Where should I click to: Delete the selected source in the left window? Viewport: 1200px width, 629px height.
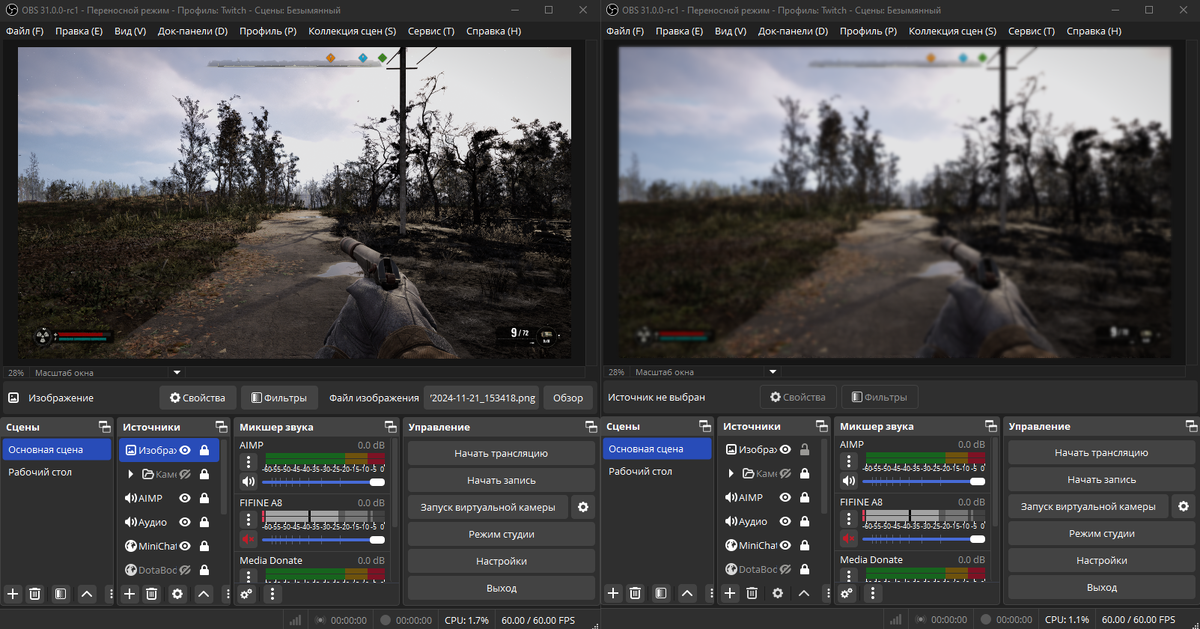(x=152, y=594)
